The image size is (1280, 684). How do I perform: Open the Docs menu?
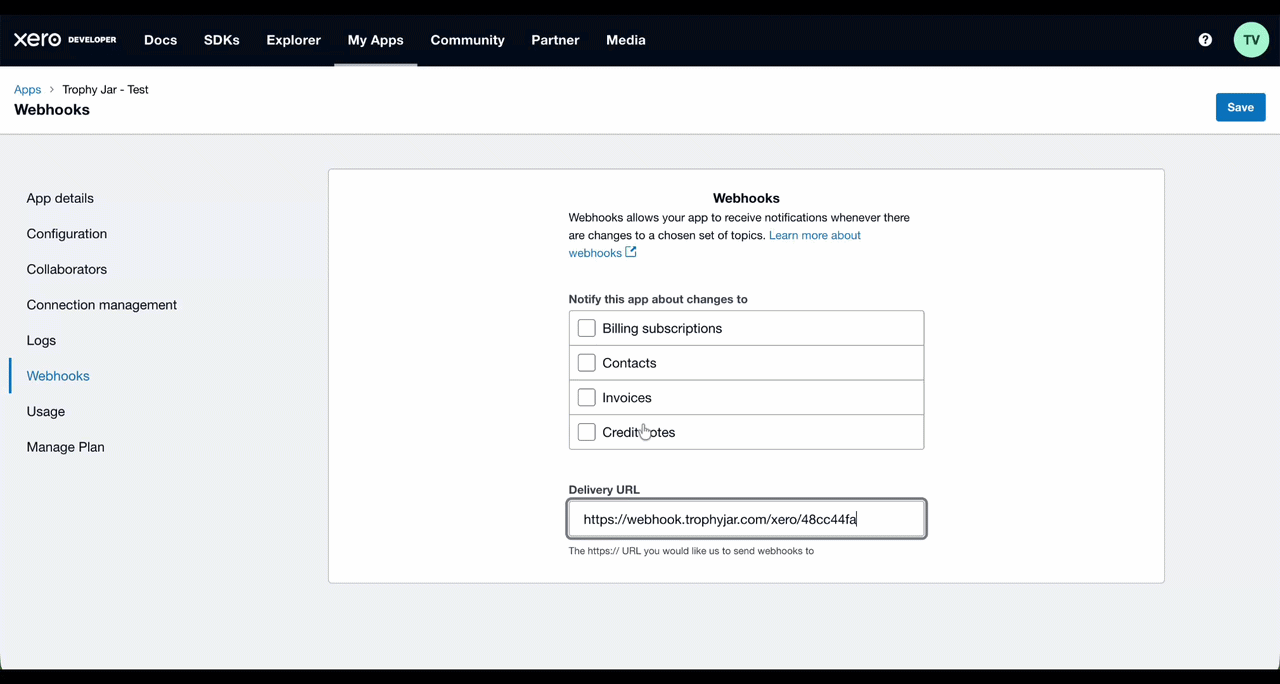tap(160, 40)
